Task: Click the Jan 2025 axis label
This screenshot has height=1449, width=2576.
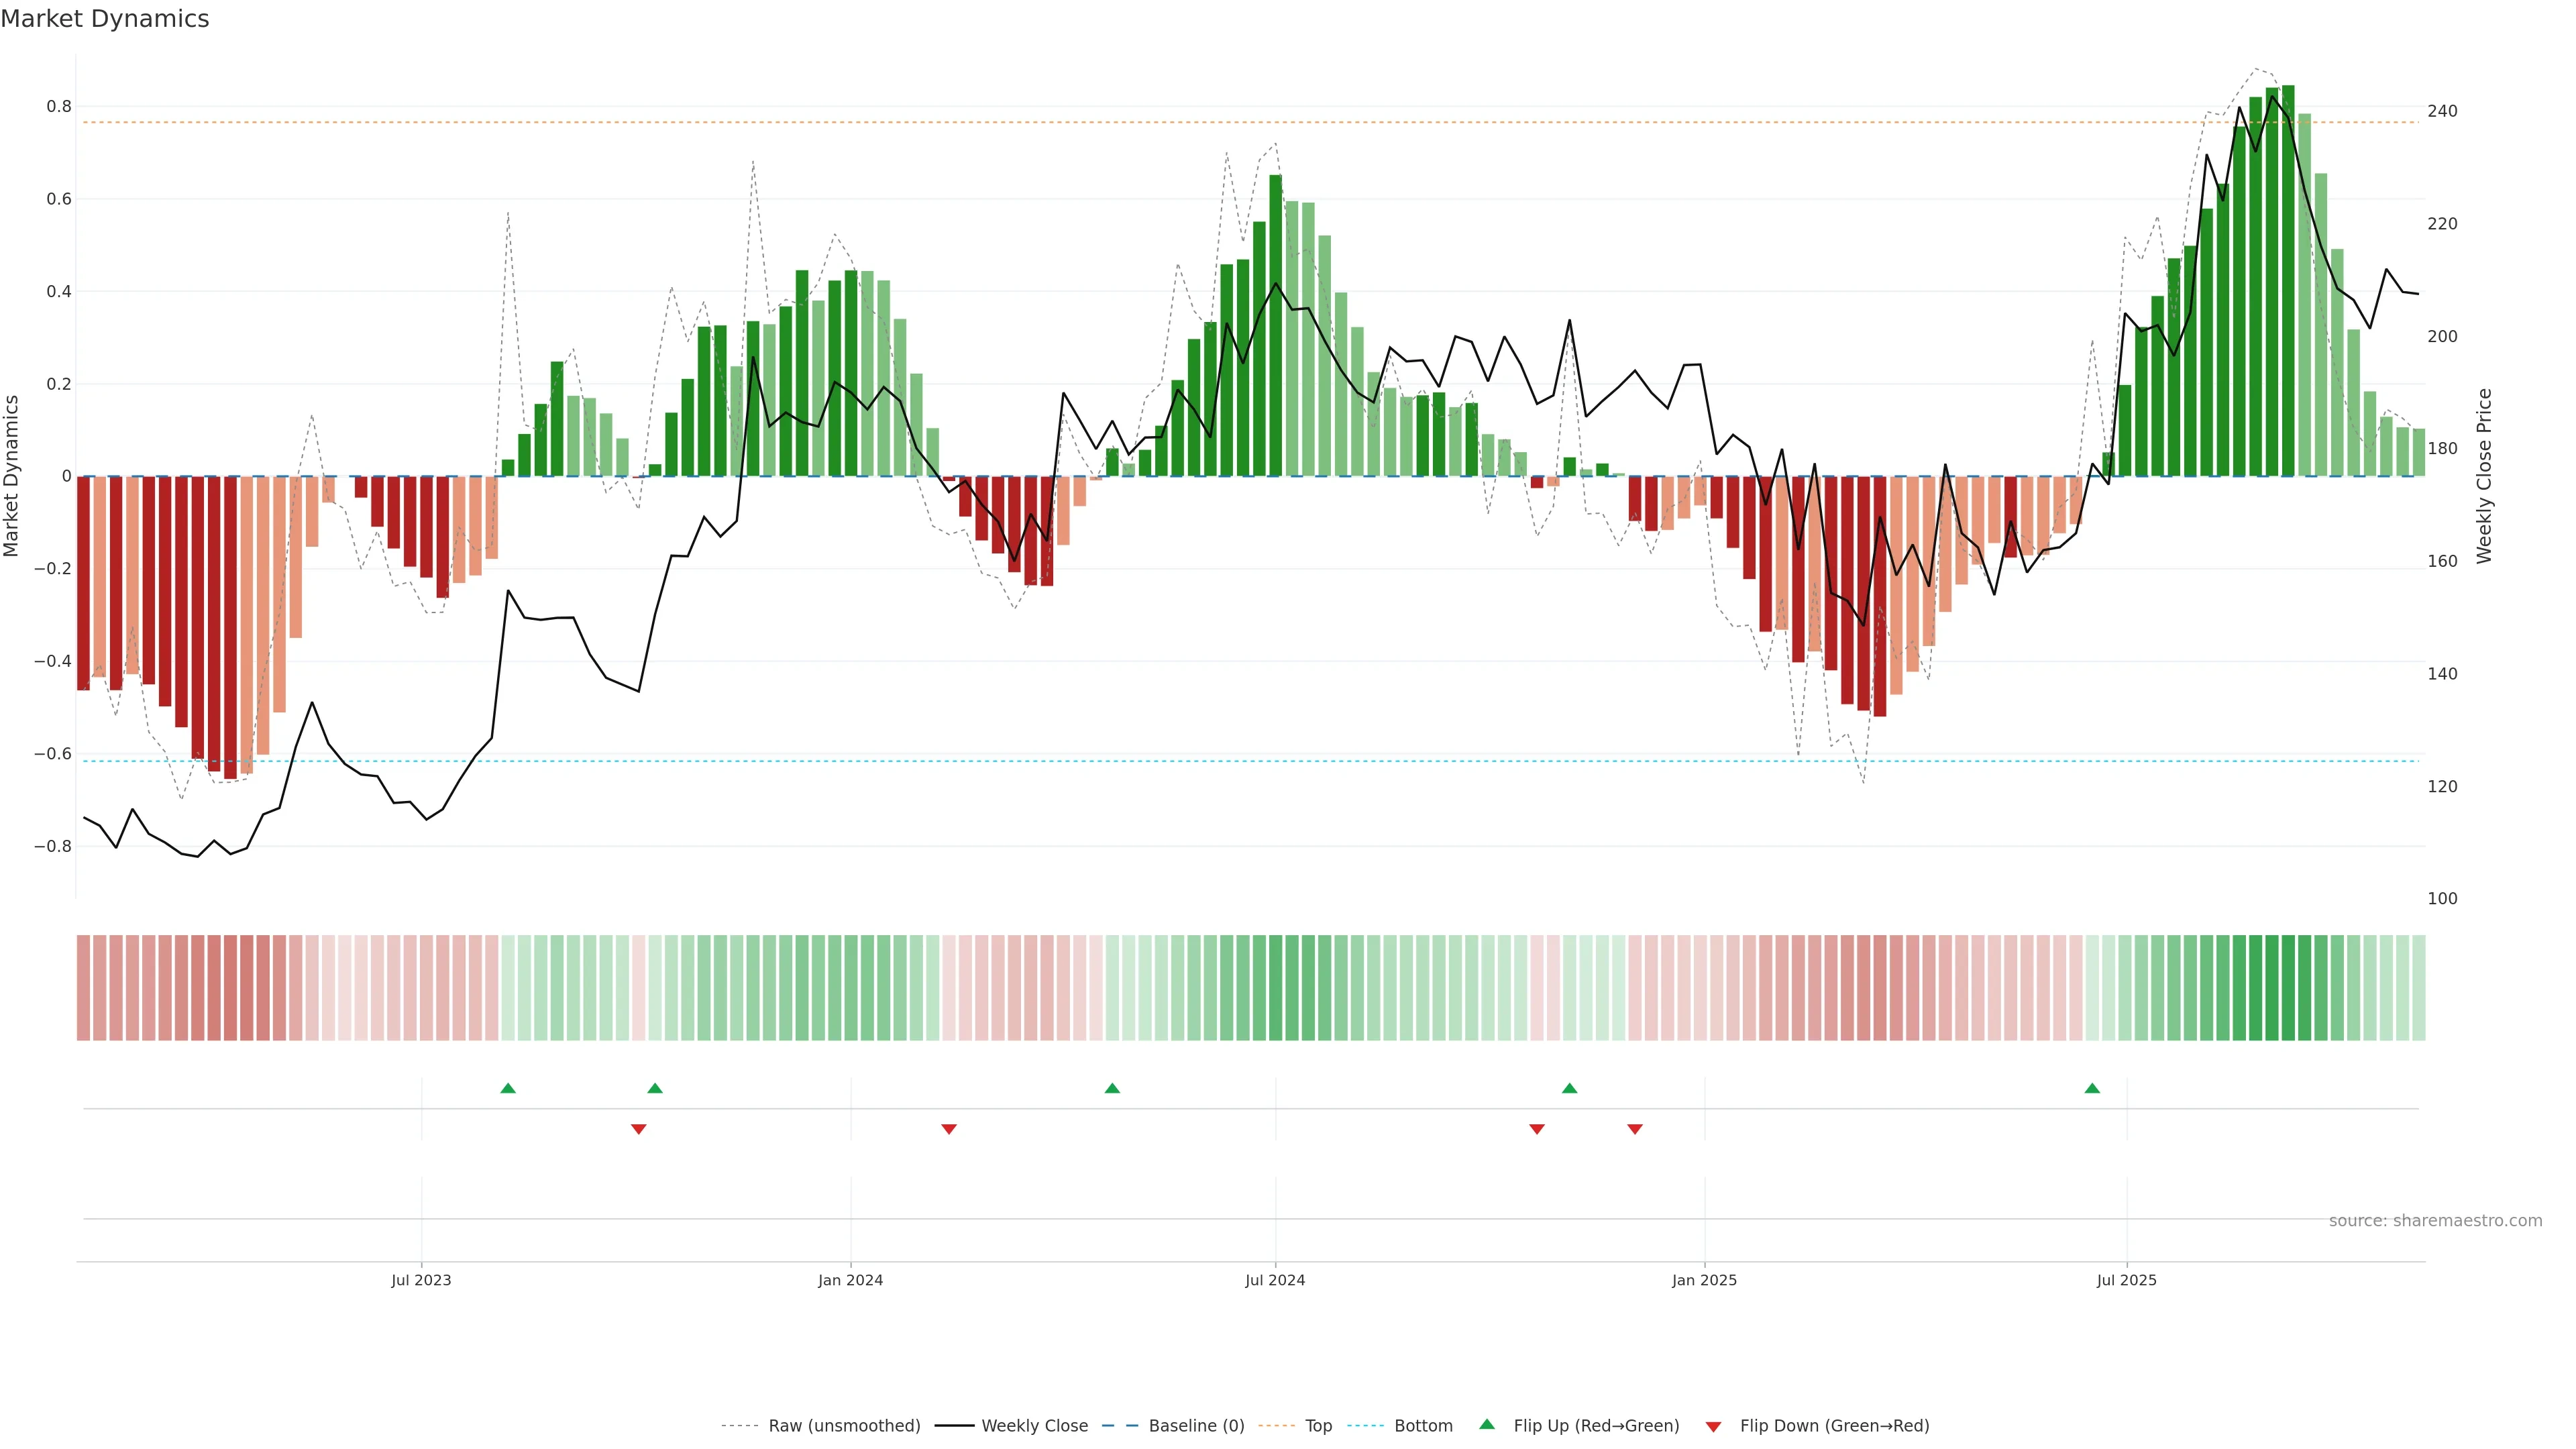Action: (1704, 1280)
